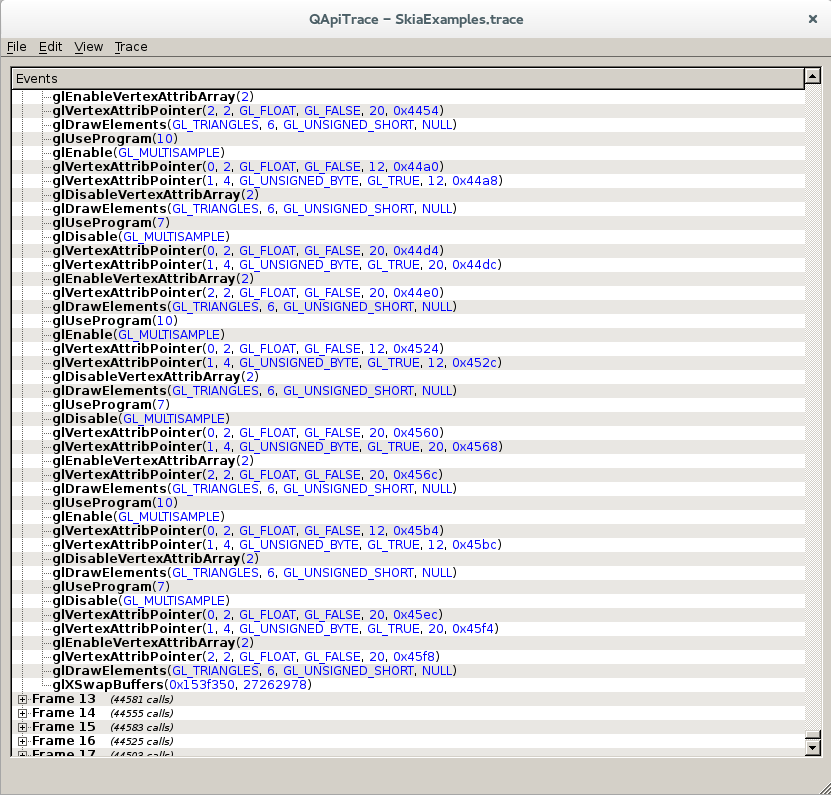Image resolution: width=831 pixels, height=795 pixels.
Task: Select glVertexAttribPointer call with pointer 0x45f4
Action: click(x=276, y=629)
